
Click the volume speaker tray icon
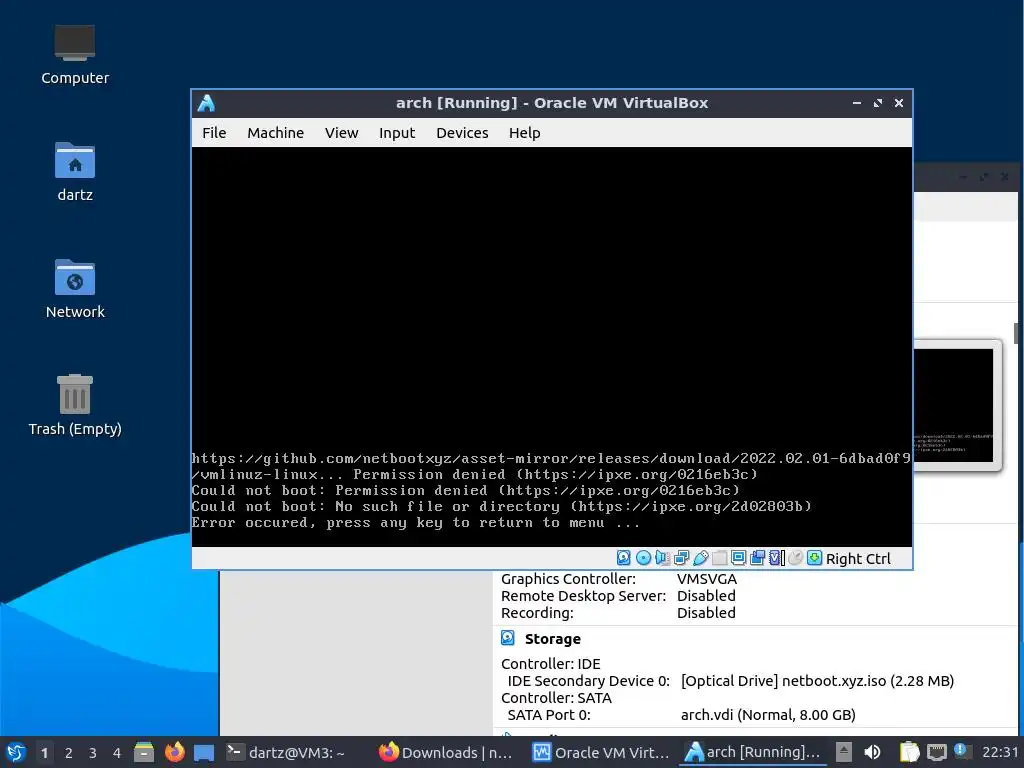tap(872, 752)
